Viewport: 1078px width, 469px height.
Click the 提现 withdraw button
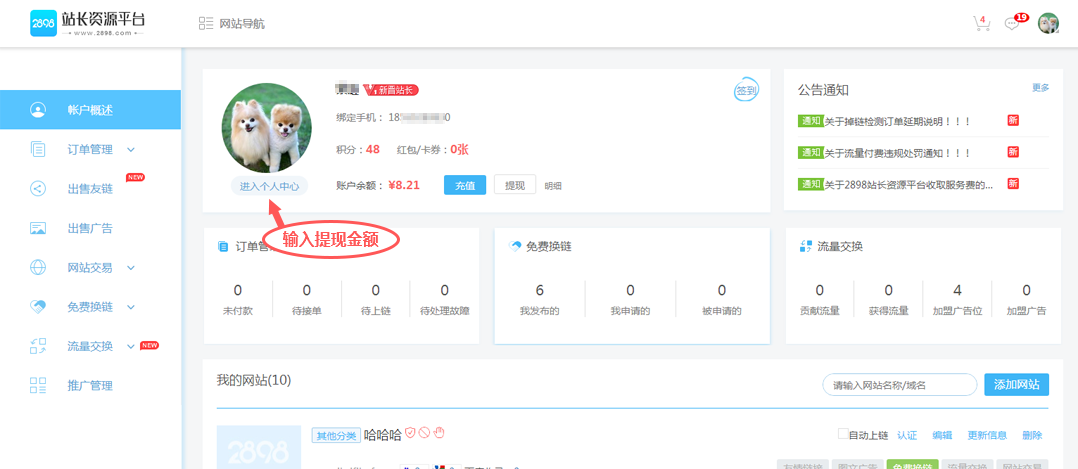point(514,185)
